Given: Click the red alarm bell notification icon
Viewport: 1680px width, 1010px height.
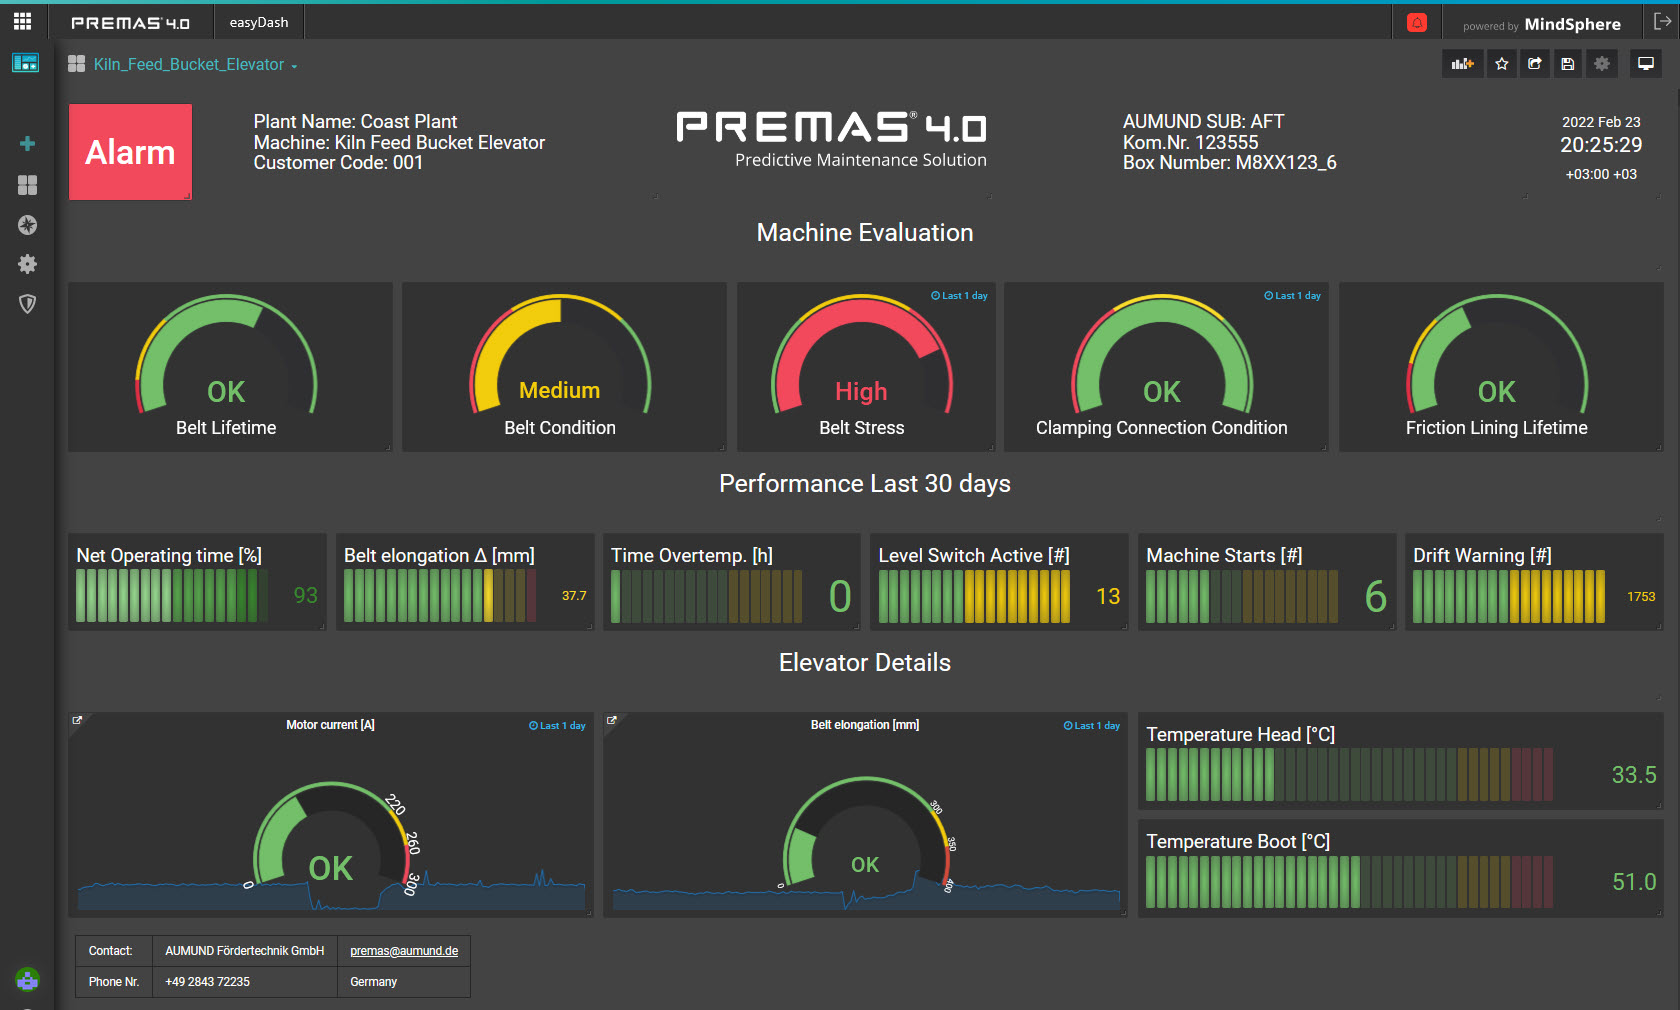Looking at the screenshot, I should 1417,23.
